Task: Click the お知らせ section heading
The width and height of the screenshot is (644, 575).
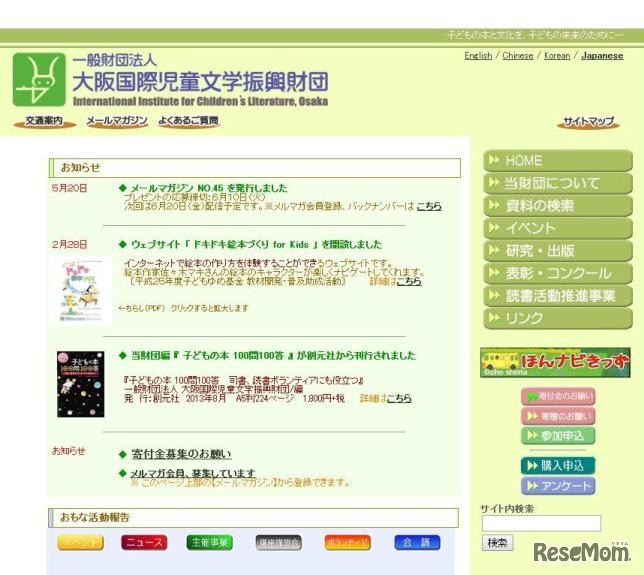Action: (80, 168)
